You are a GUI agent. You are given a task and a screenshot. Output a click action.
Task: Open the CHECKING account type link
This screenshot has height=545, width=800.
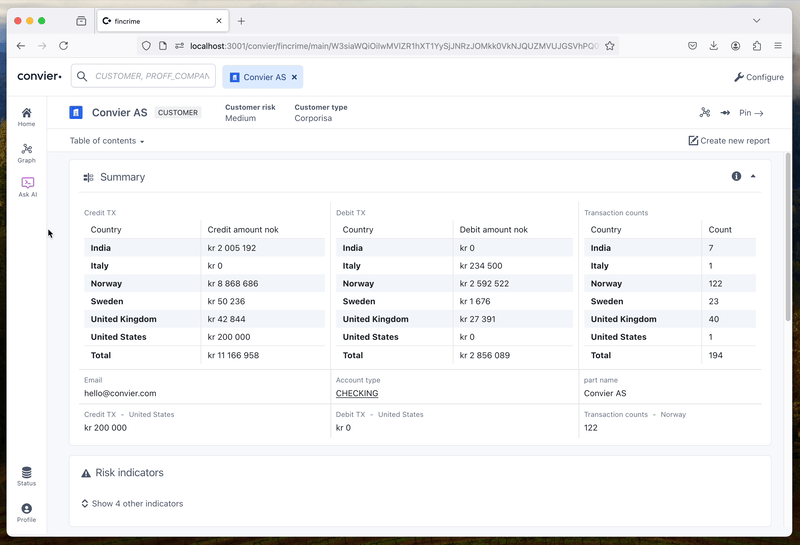(357, 393)
